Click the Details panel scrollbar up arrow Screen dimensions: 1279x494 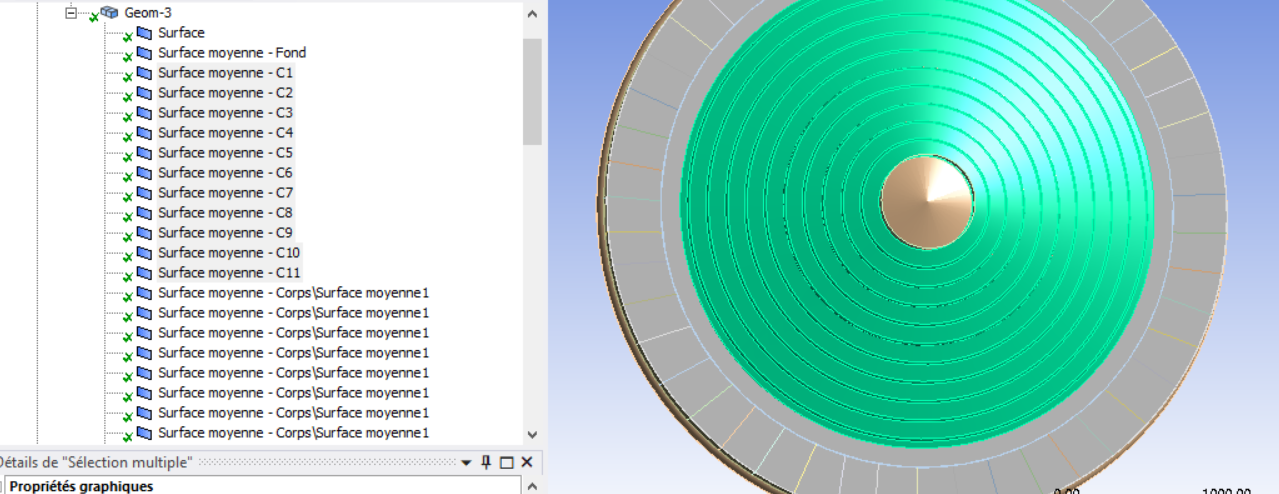click(532, 486)
